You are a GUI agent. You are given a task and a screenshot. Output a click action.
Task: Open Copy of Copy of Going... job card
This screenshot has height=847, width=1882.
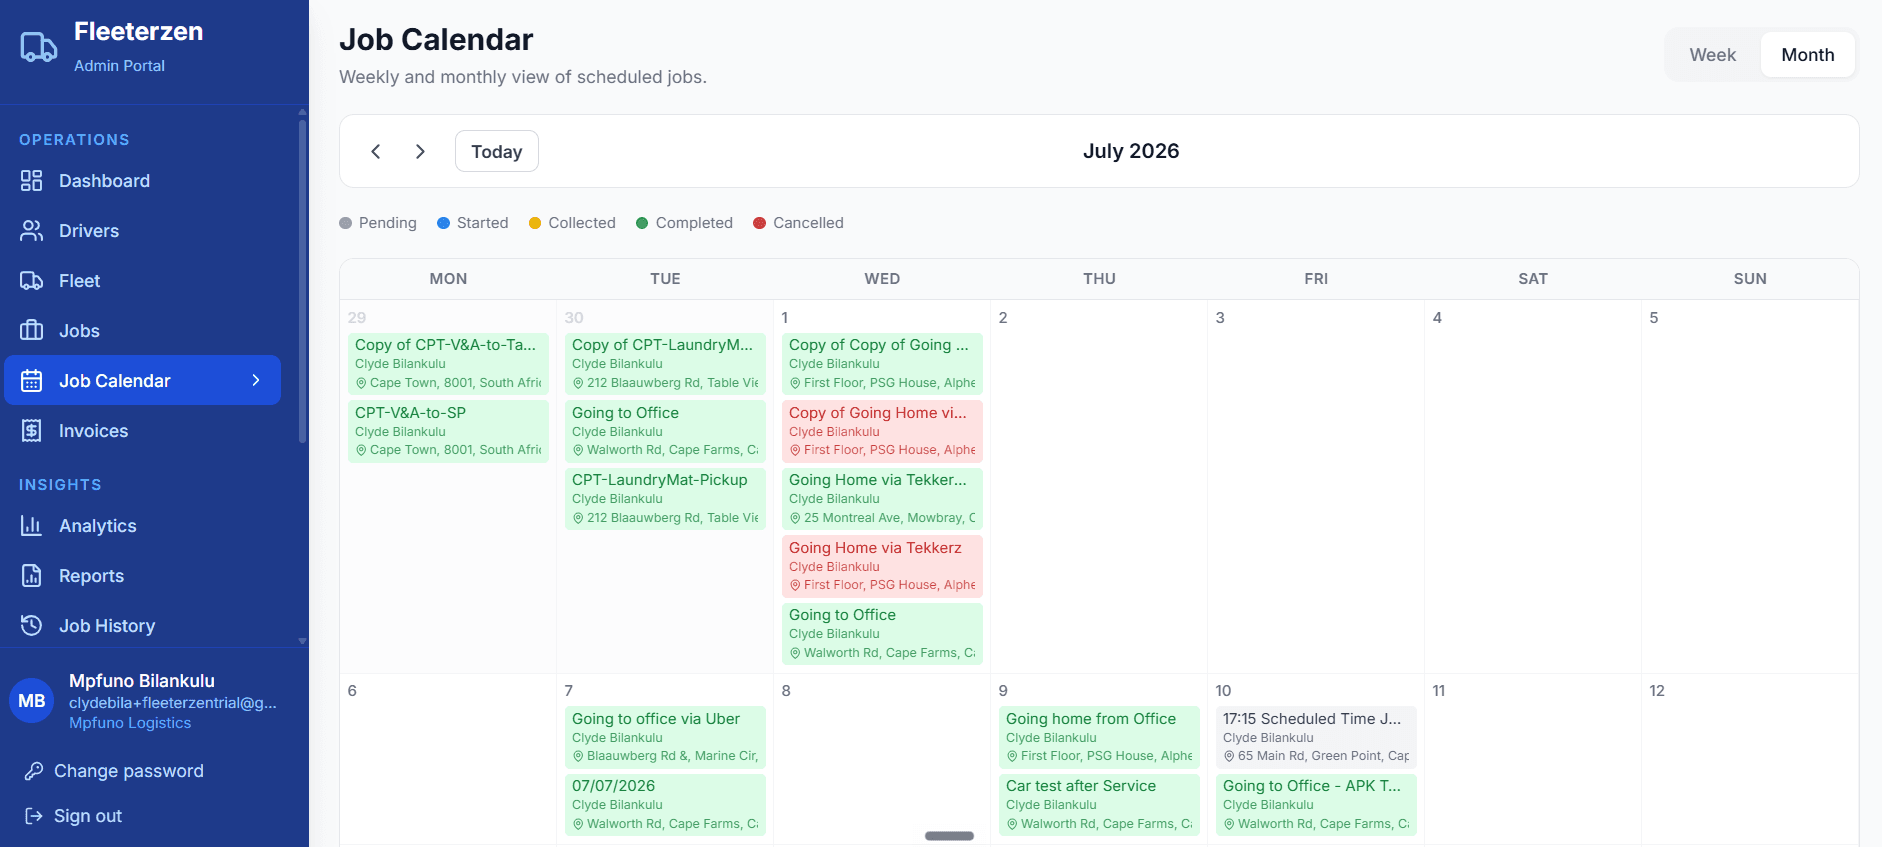pos(882,363)
